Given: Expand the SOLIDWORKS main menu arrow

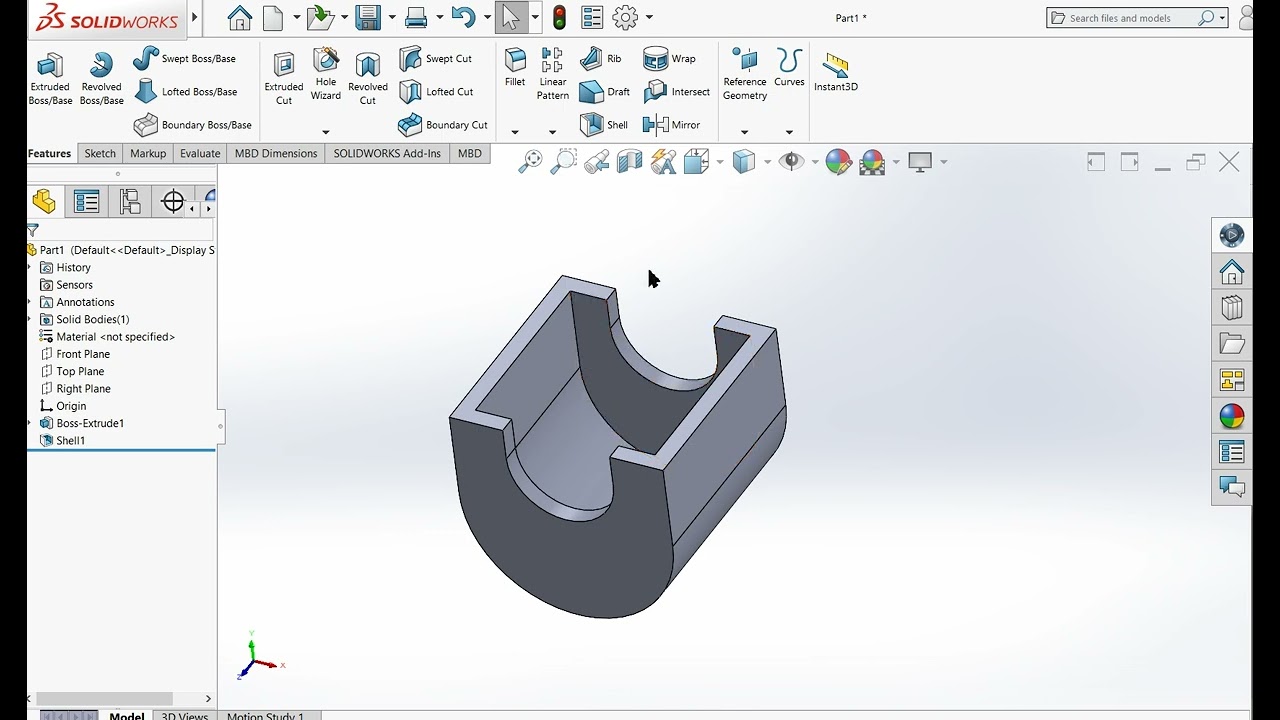Looking at the screenshot, I should 195,17.
